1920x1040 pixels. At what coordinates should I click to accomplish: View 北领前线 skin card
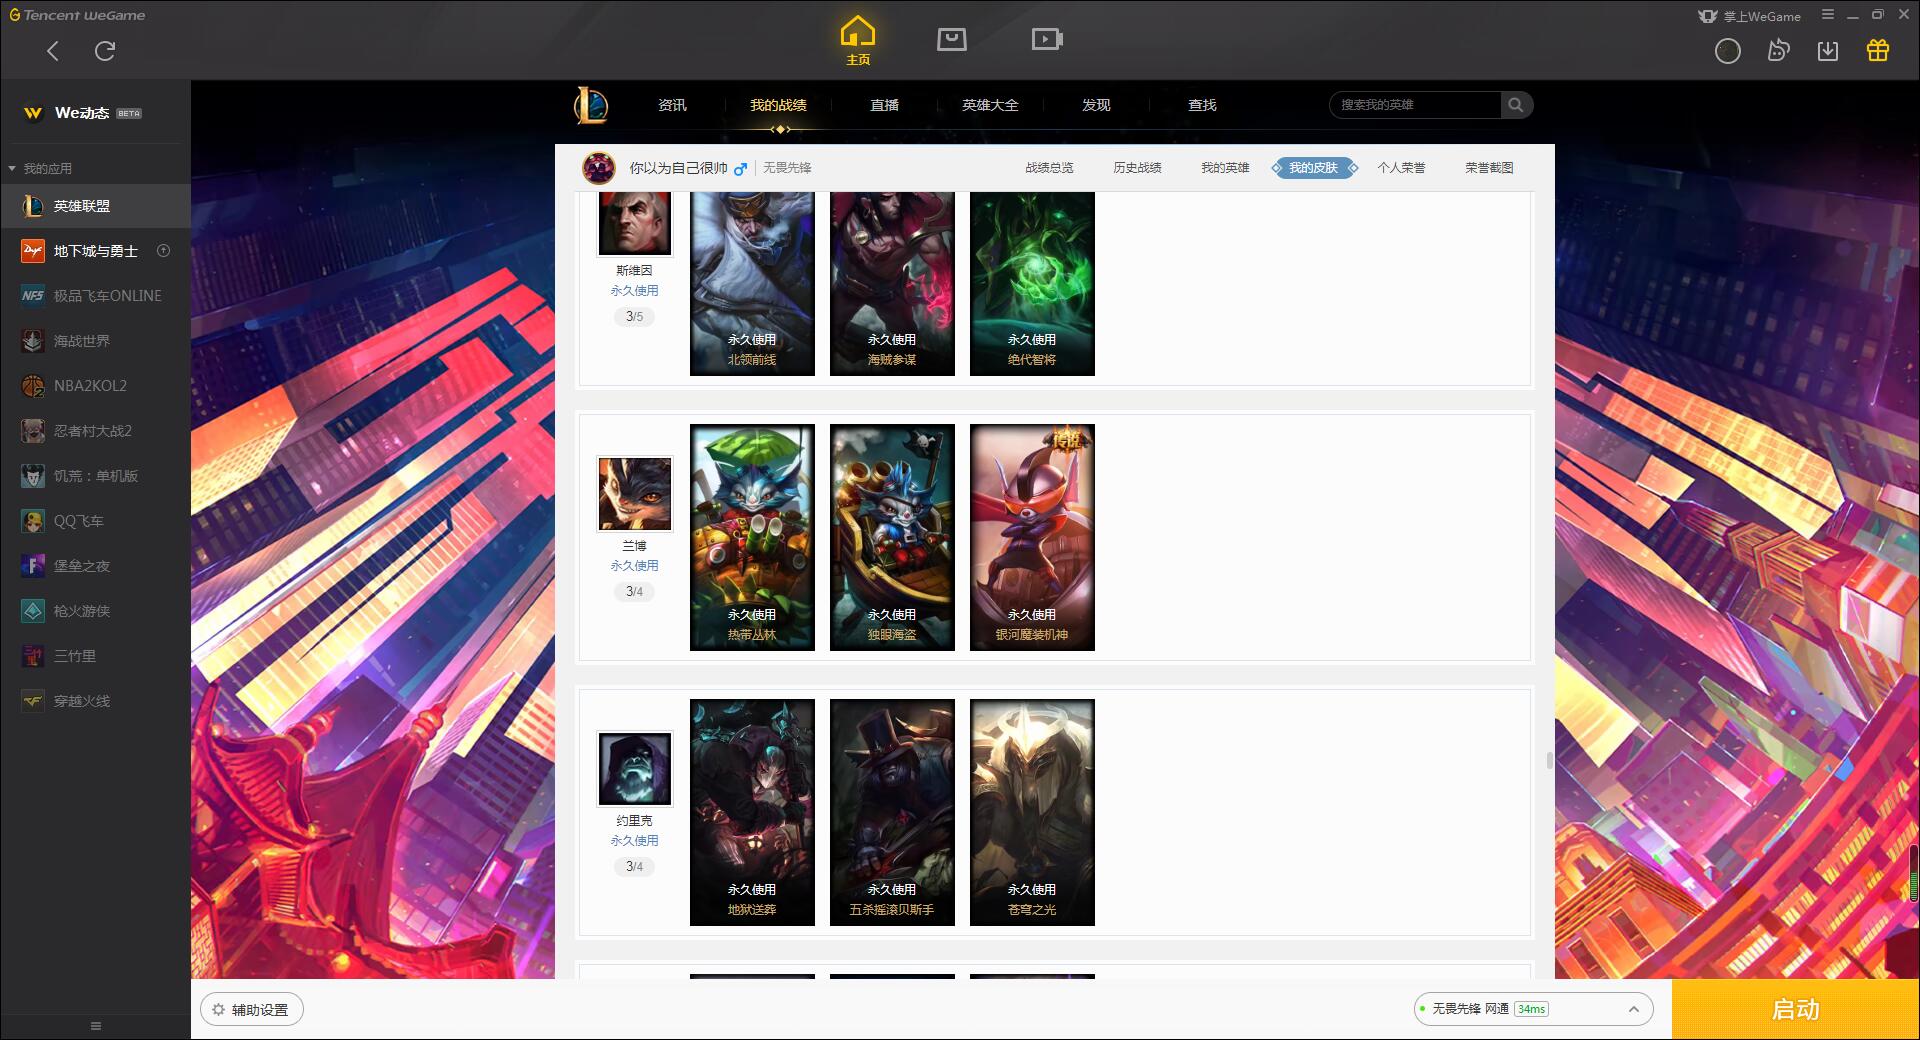pyautogui.click(x=752, y=284)
